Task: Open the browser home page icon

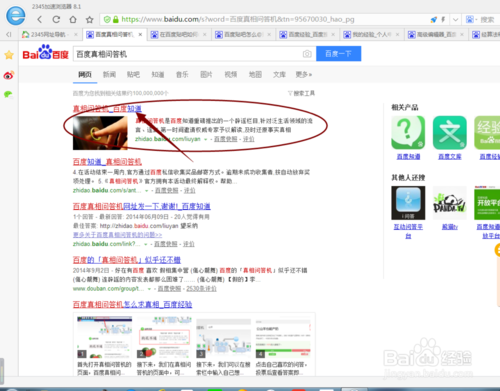Action: click(x=73, y=19)
